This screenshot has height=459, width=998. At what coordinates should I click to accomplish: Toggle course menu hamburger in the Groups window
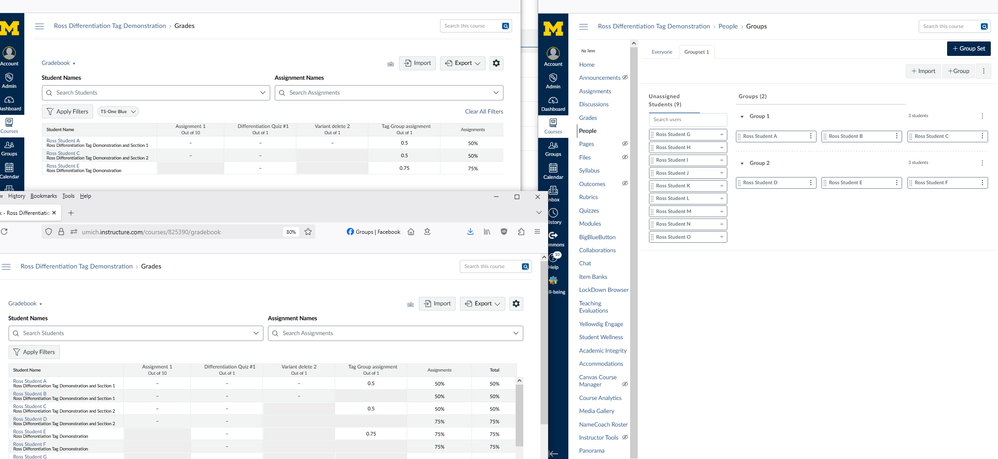click(583, 26)
